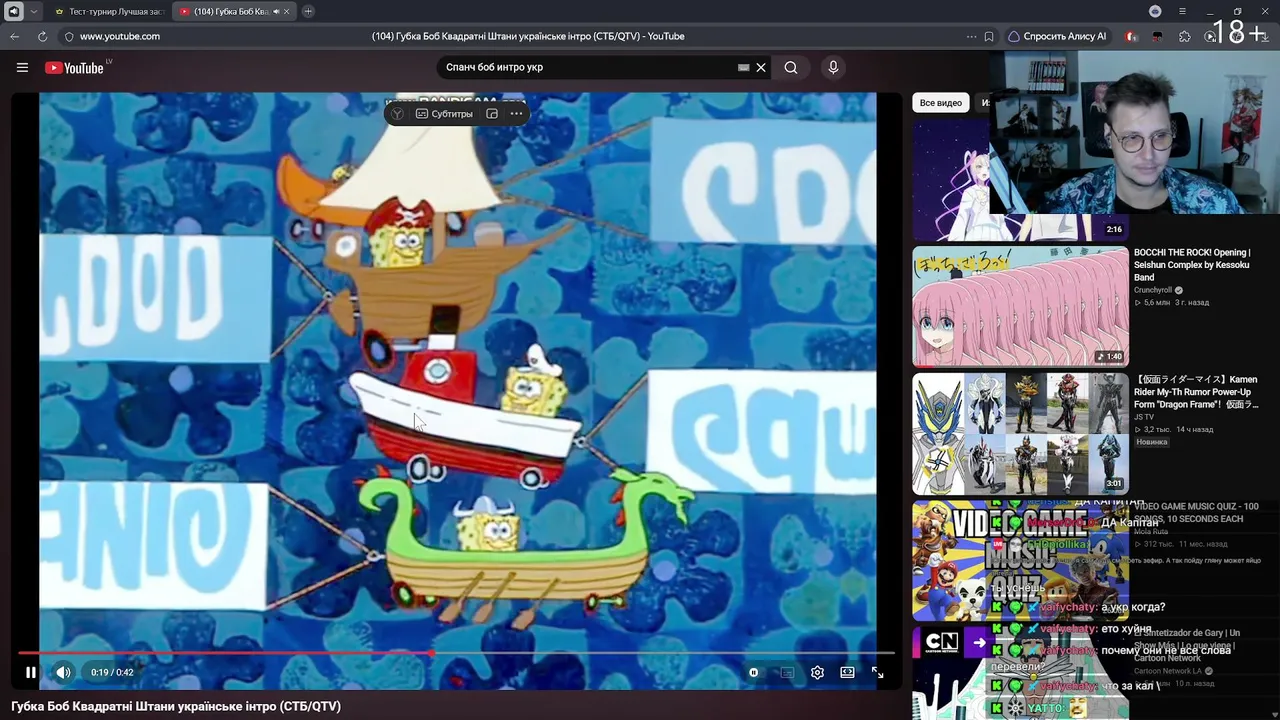Reload the current page

pos(42,36)
